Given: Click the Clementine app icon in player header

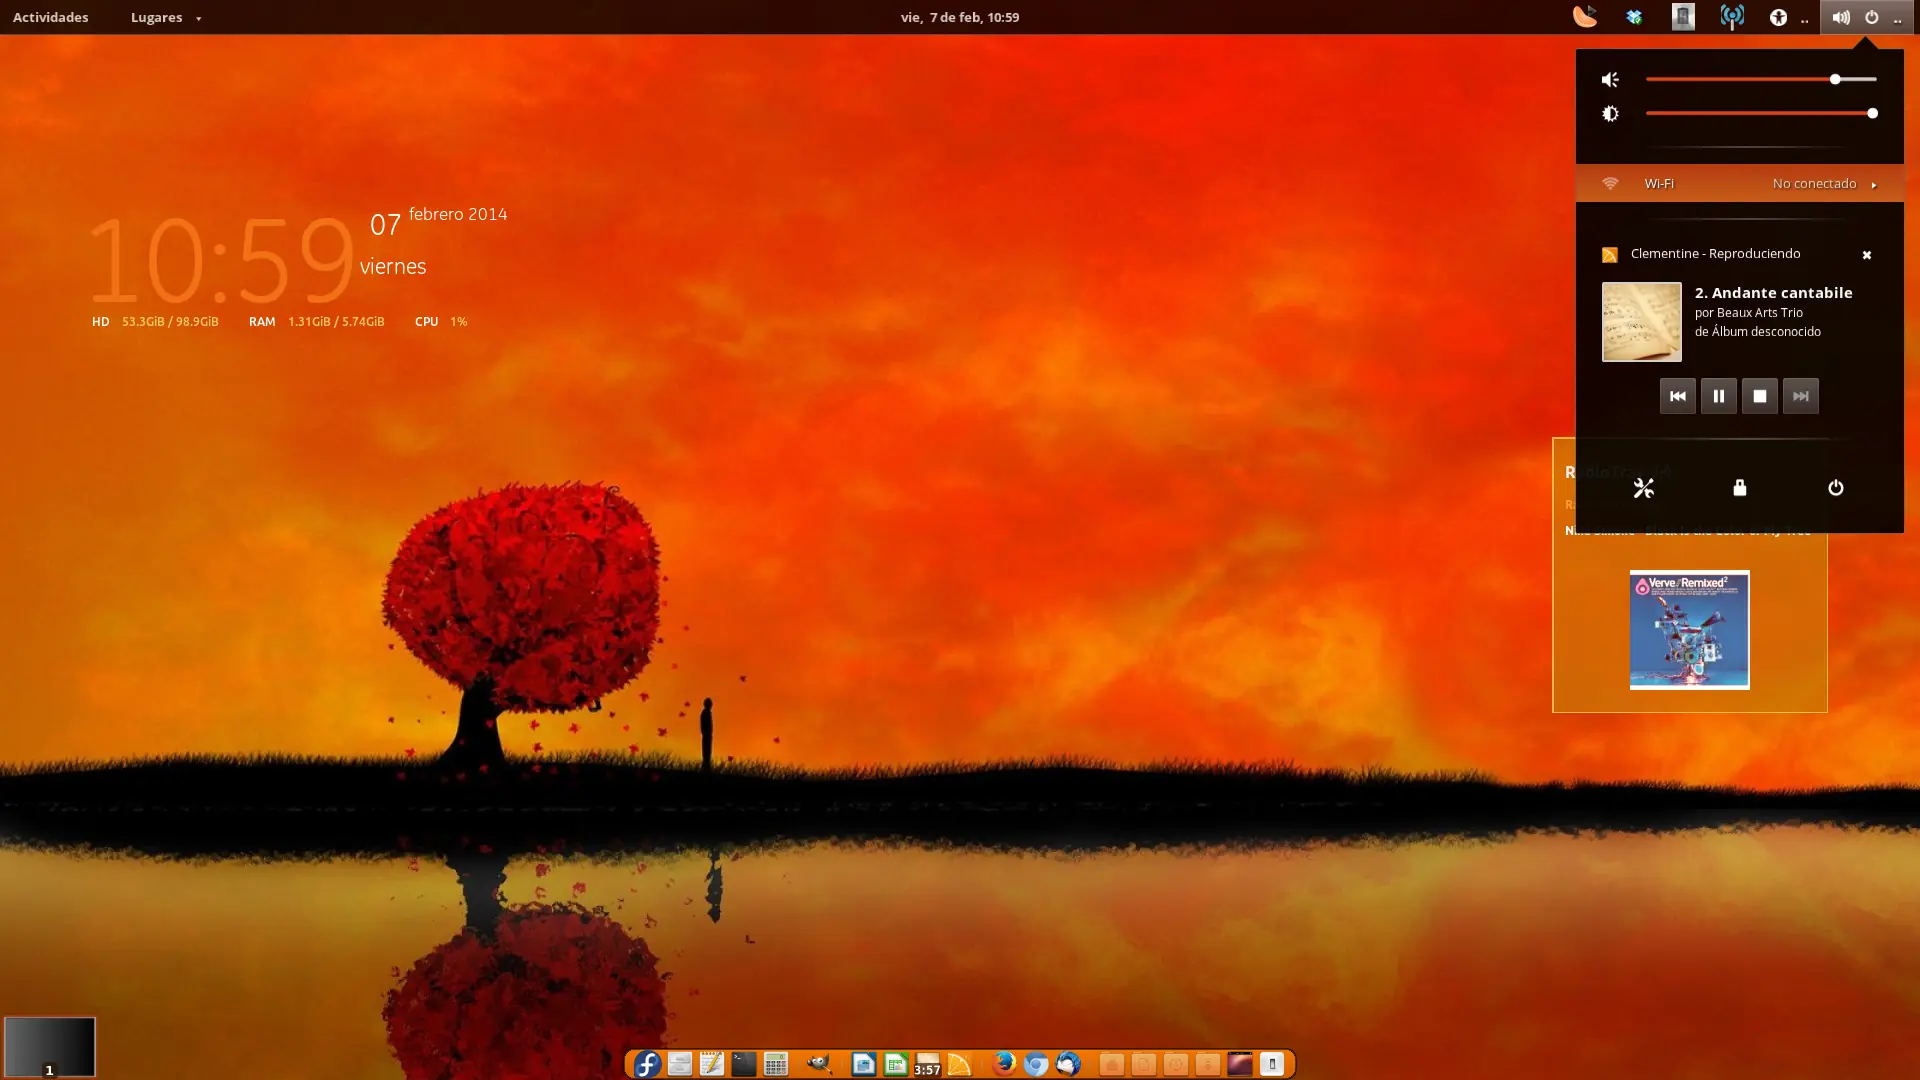Looking at the screenshot, I should (1610, 255).
